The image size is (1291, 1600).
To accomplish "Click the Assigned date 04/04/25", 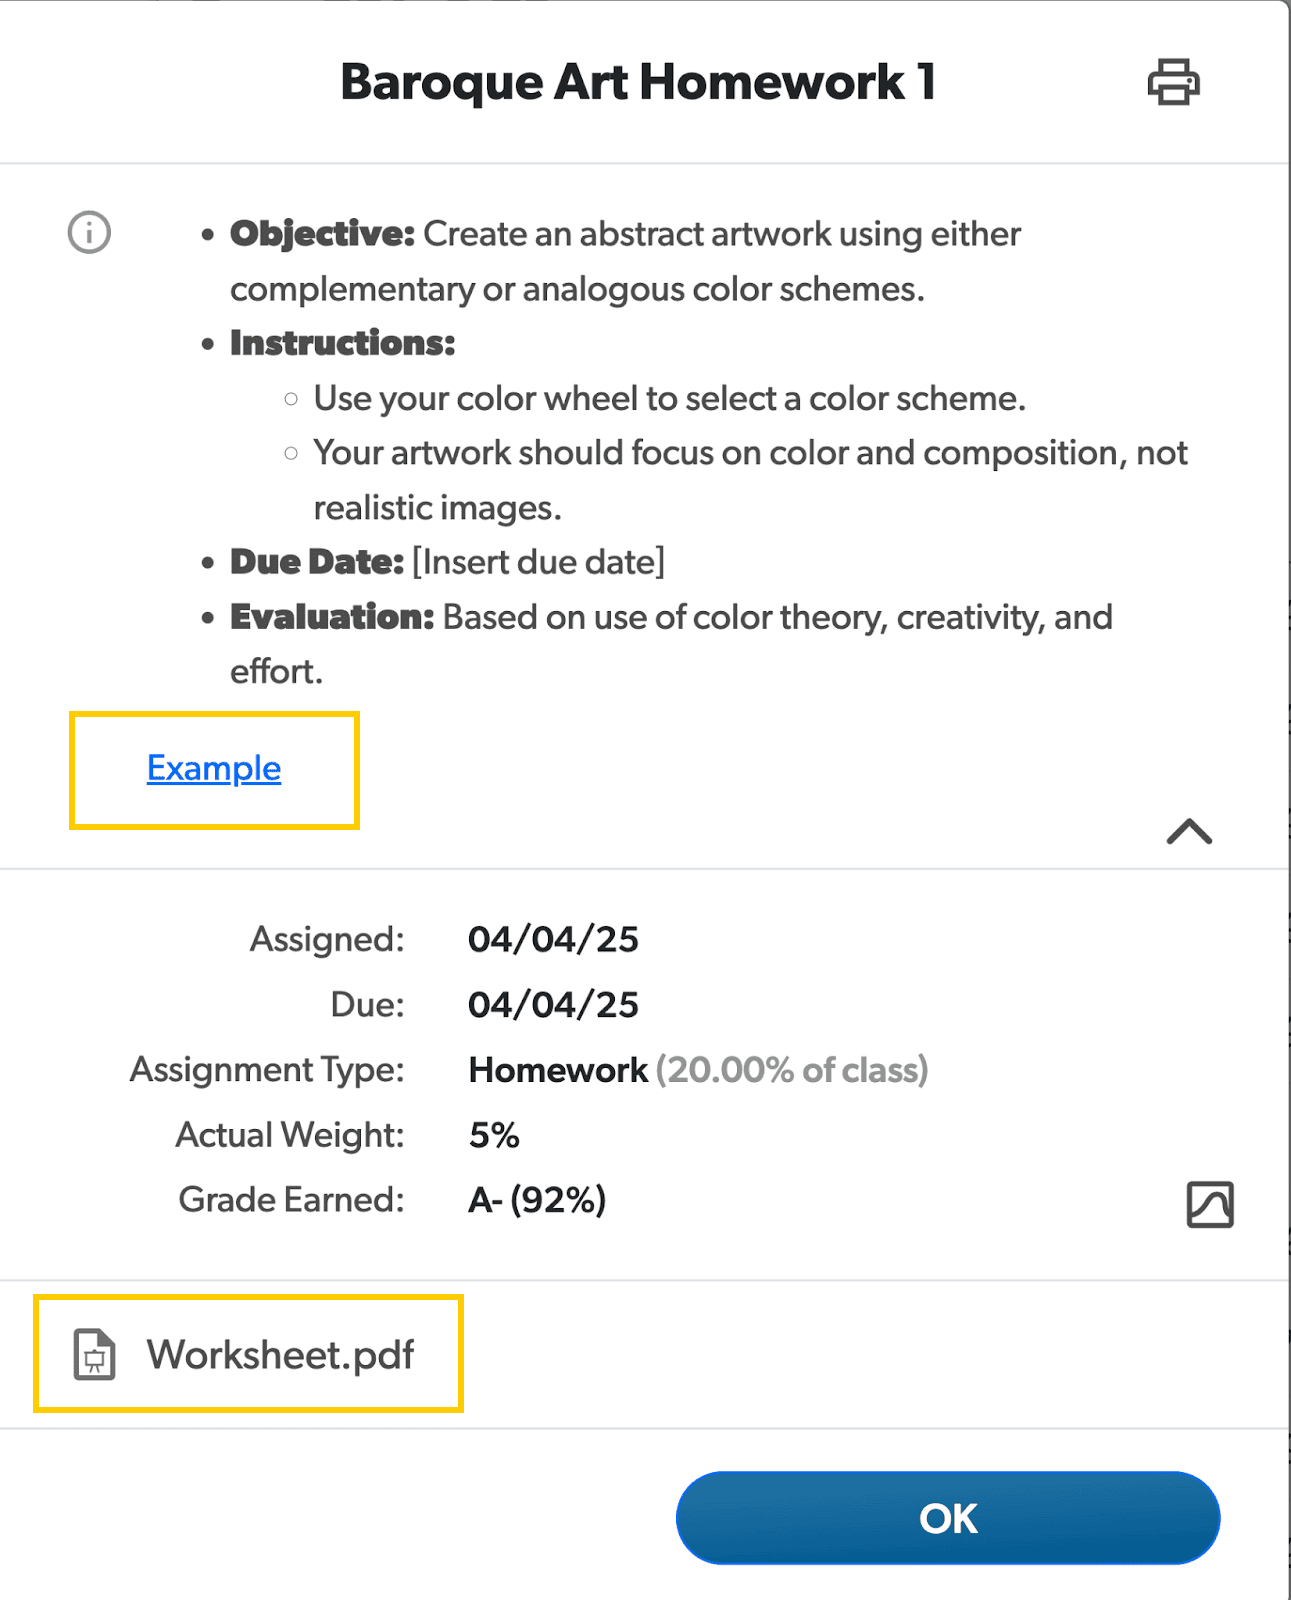I will [x=553, y=939].
